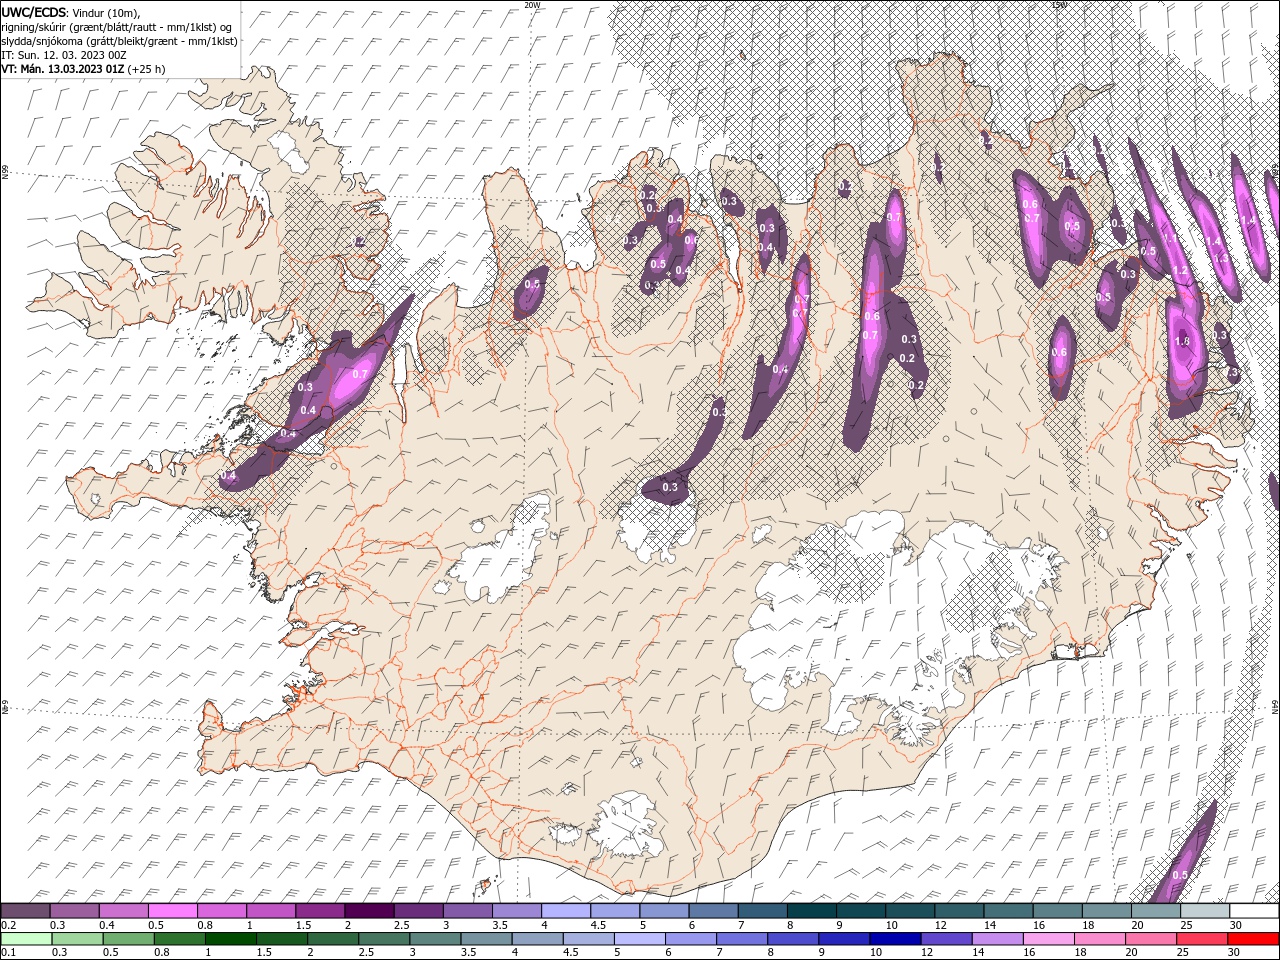Choose the magenta-purple 1.5 swatch in top legend row
The height and width of the screenshot is (960, 1280).
tap(321, 911)
